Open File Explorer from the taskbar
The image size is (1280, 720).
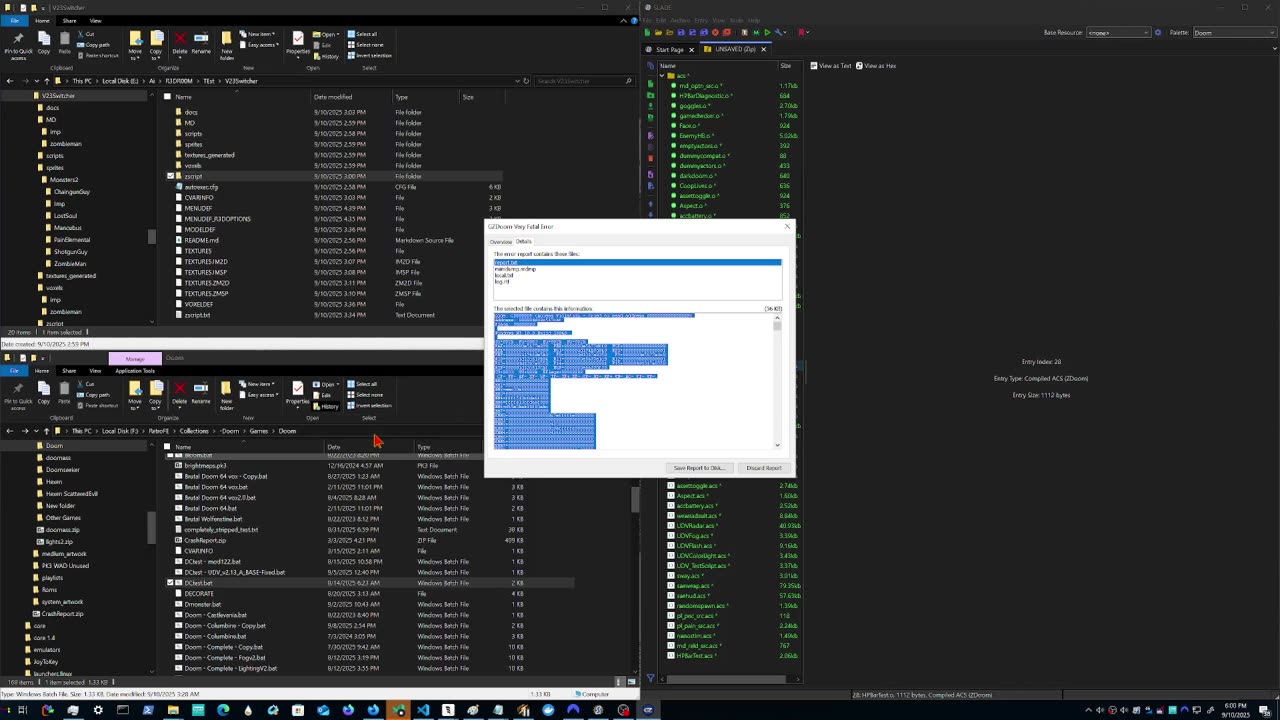[173, 710]
